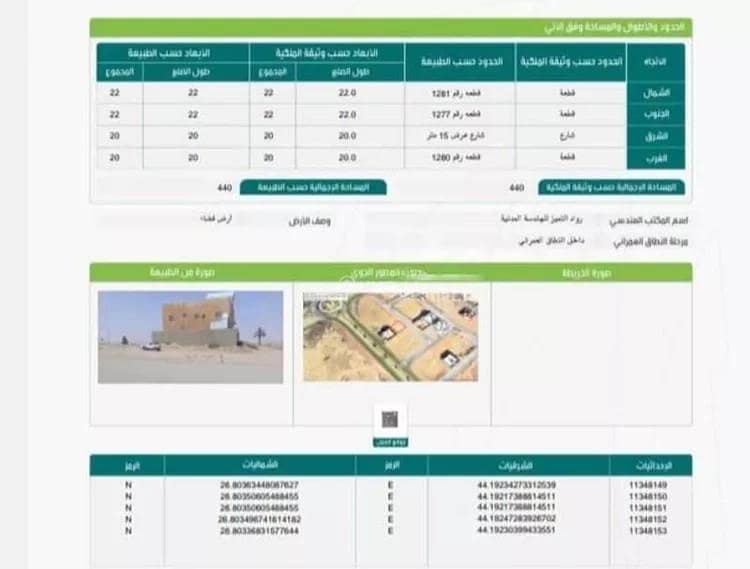Click the small green label under the QR code
The image size is (750, 569).
[x=389, y=441]
